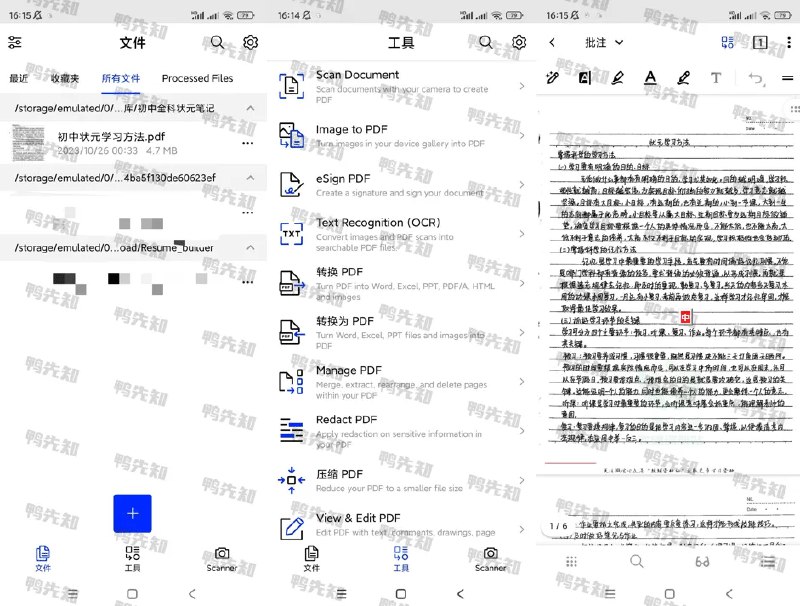Open Image to PDF tool

(402, 136)
